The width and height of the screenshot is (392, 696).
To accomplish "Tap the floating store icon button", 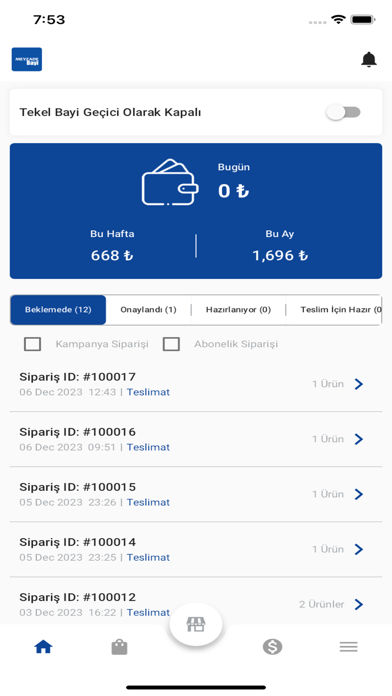I will click(x=196, y=625).
